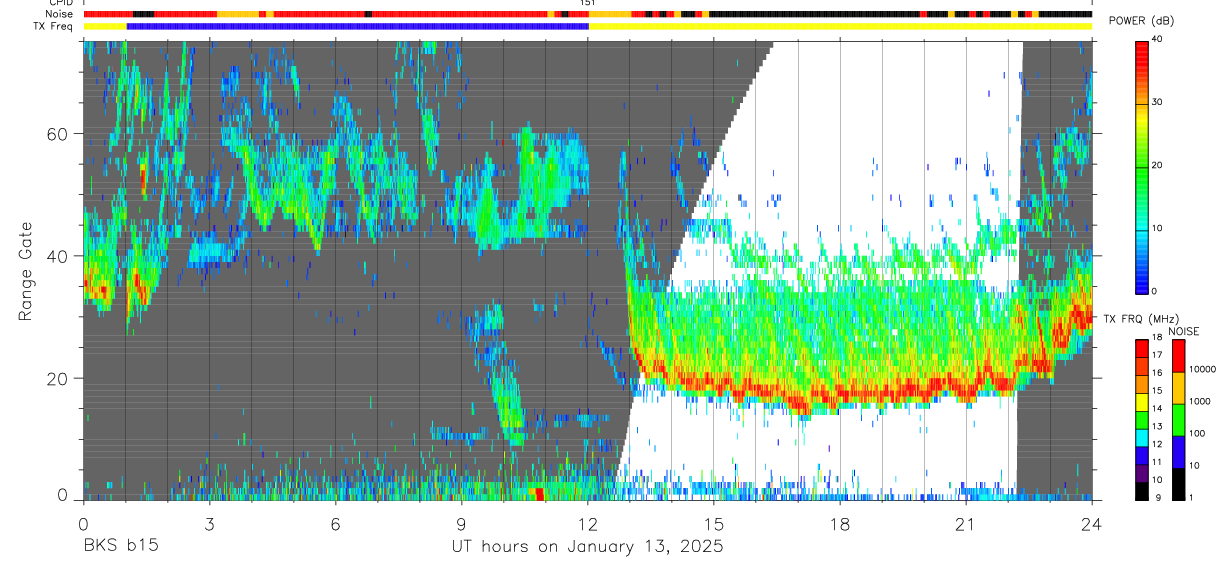Click the '15' tick on UT hours axis
Viewport: 1228px width, 567px height.
(714, 525)
